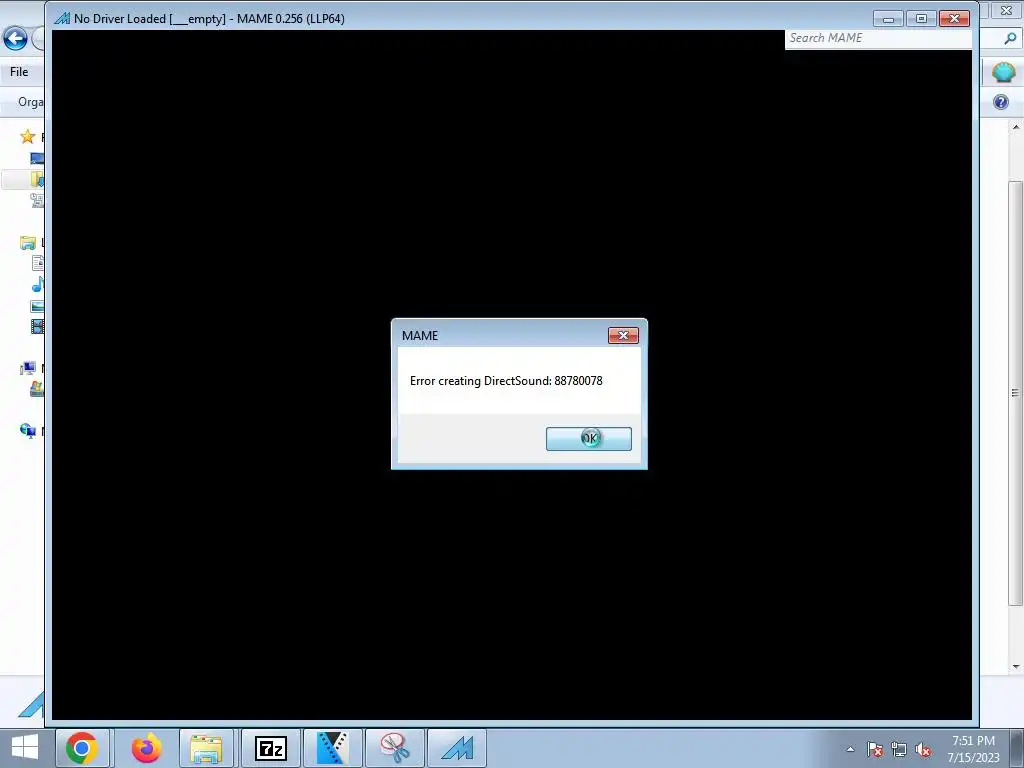Open 7-Zip from taskbar
The width and height of the screenshot is (1024, 768).
click(270, 748)
